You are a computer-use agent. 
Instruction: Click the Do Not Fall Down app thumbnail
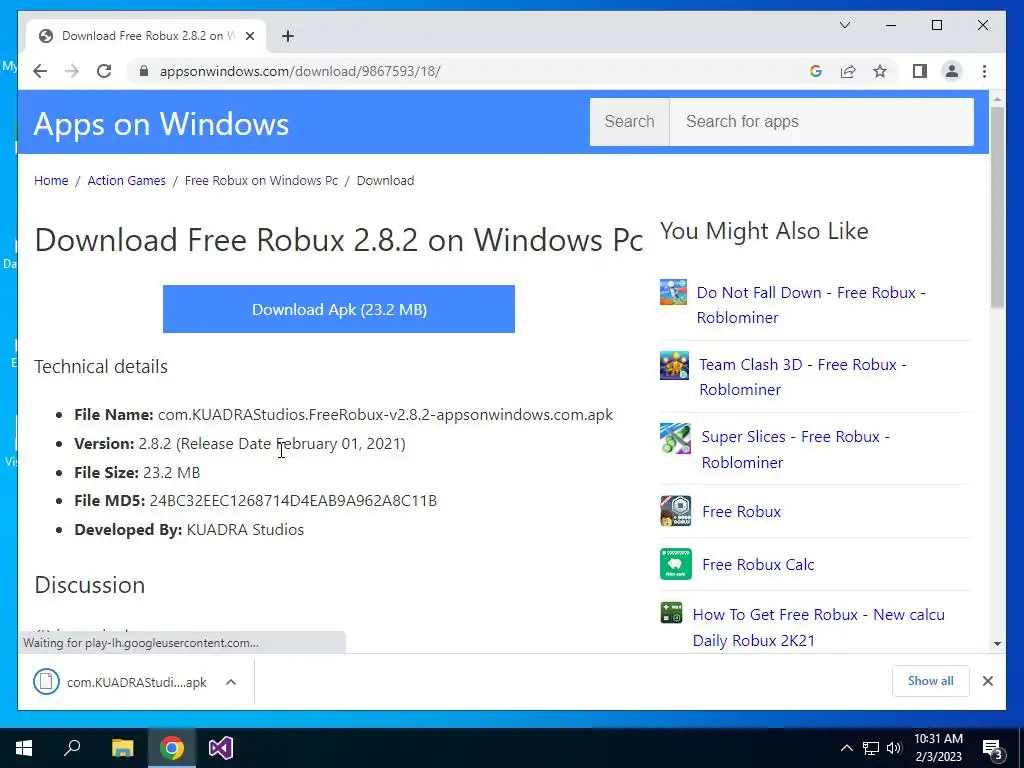pyautogui.click(x=673, y=292)
